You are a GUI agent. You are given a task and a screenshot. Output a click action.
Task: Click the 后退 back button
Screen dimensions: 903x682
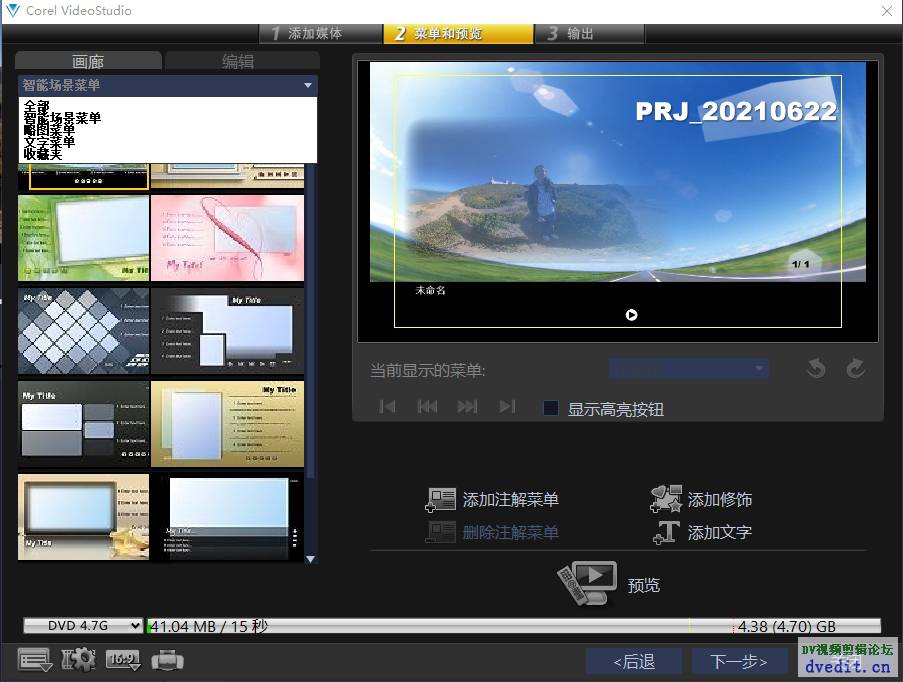point(634,661)
